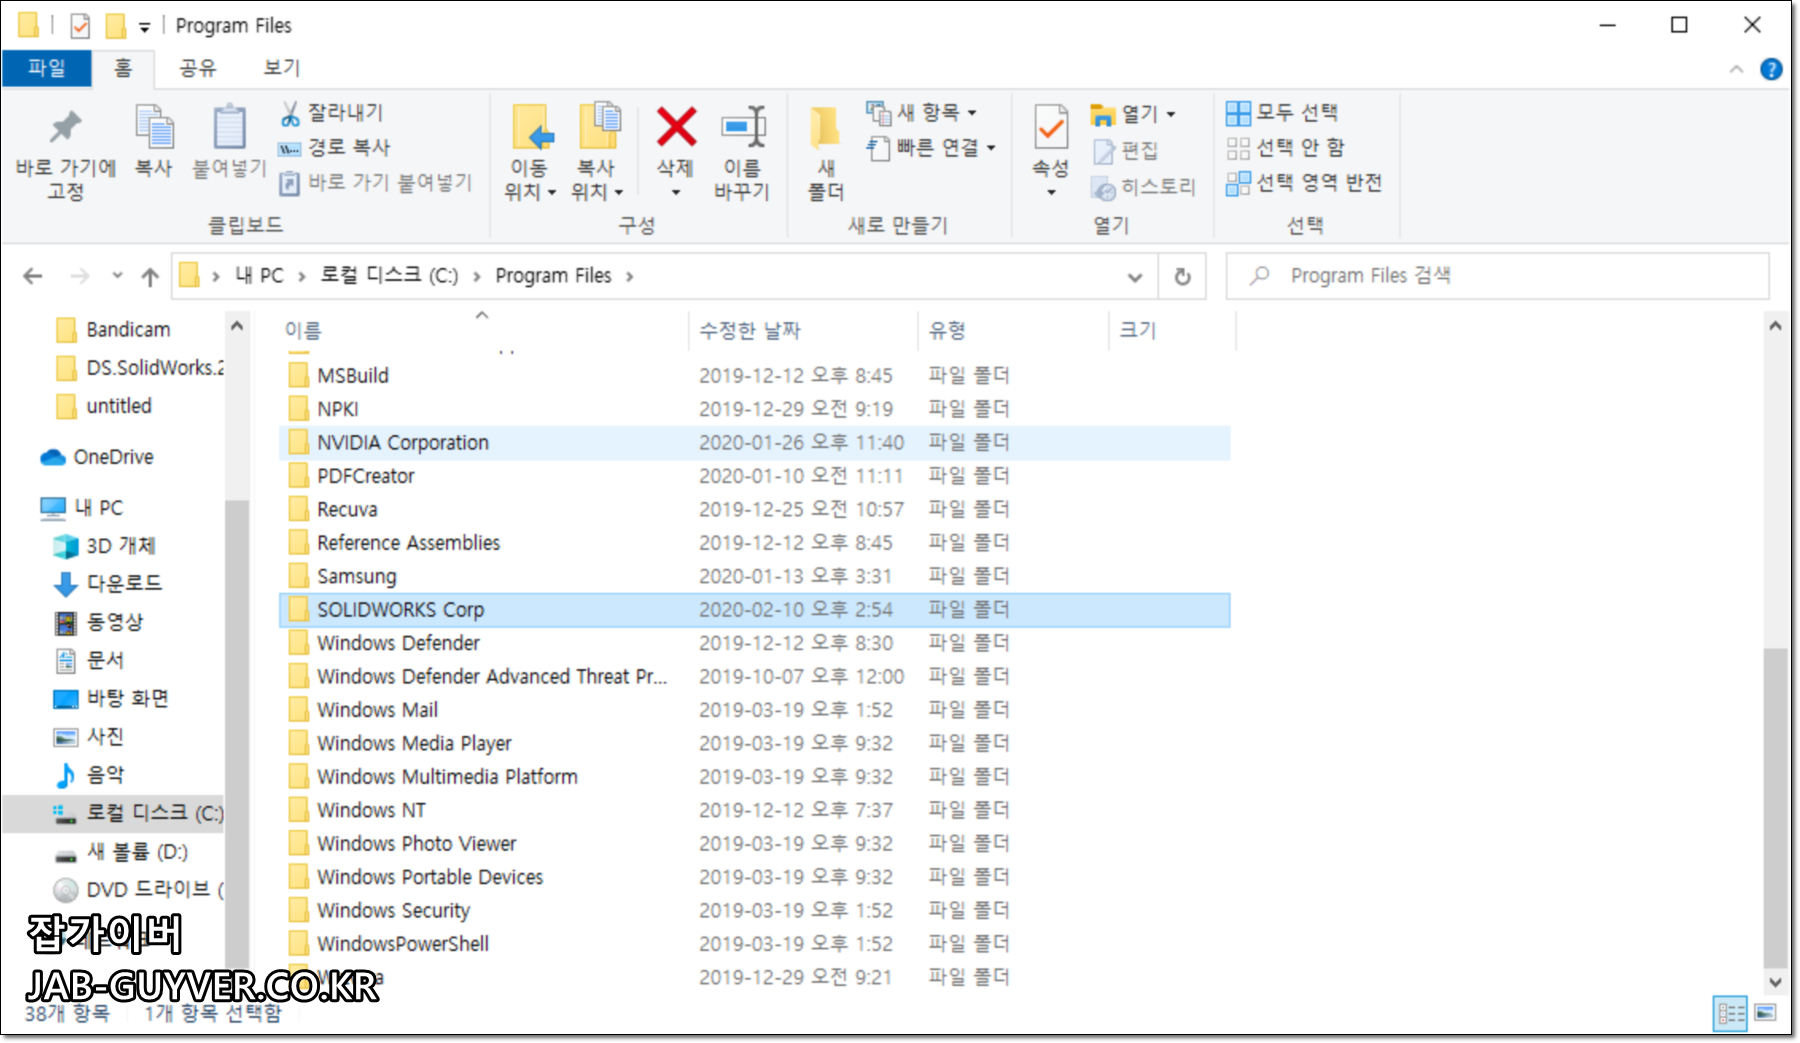
Task: Click Open (열기) in ribbon
Action: pos(1132,113)
